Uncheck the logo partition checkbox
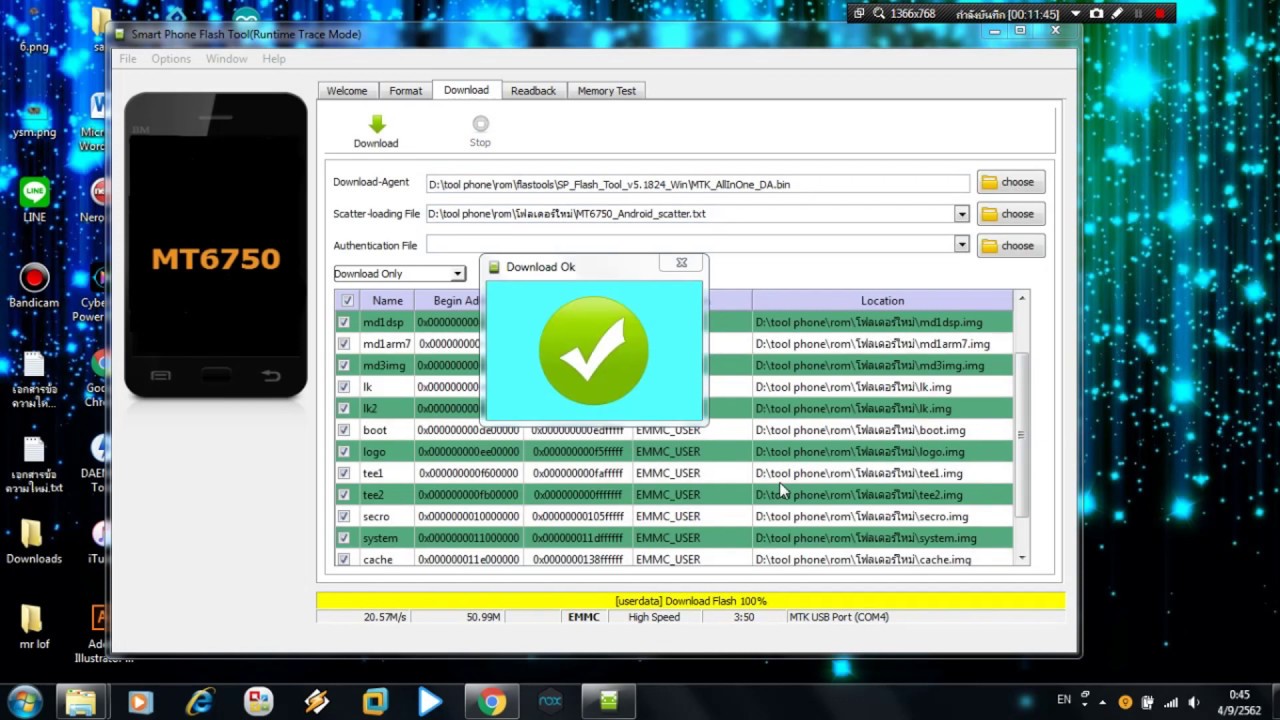The height and width of the screenshot is (720, 1280). pyautogui.click(x=344, y=452)
